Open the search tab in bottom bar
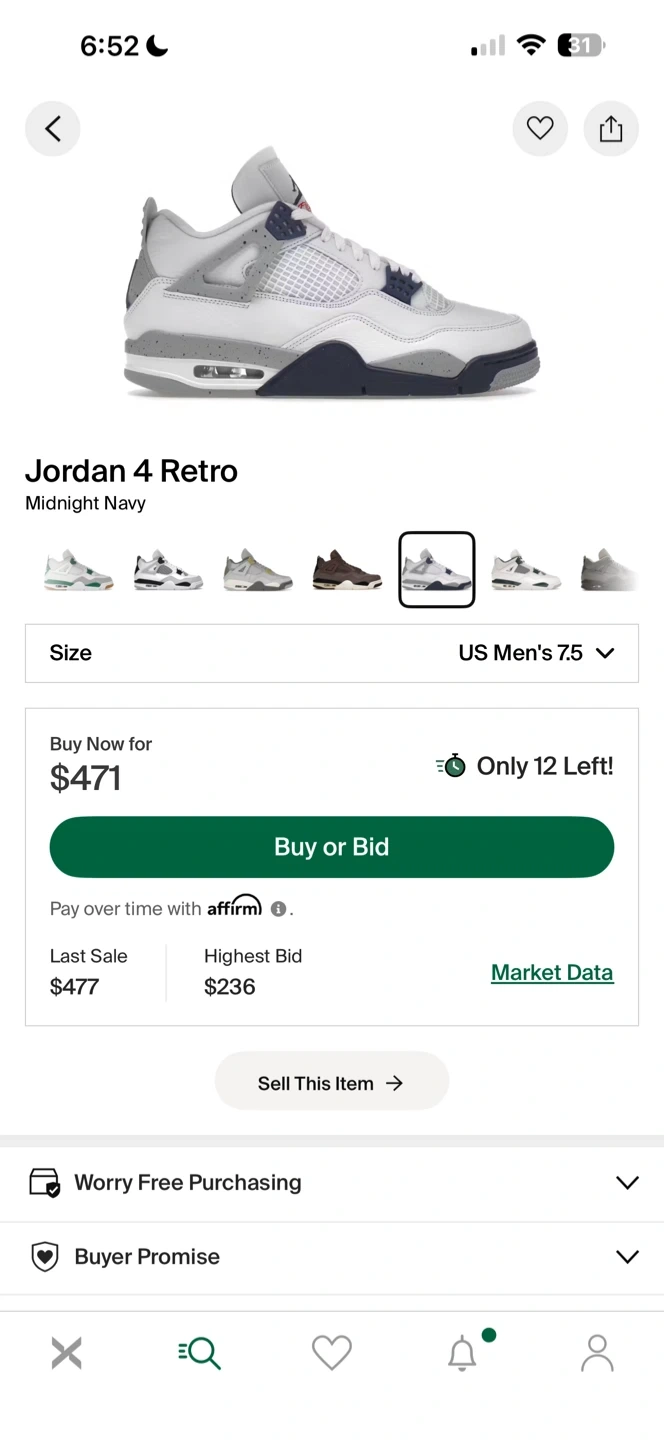The image size is (664, 1440). pos(199,1353)
